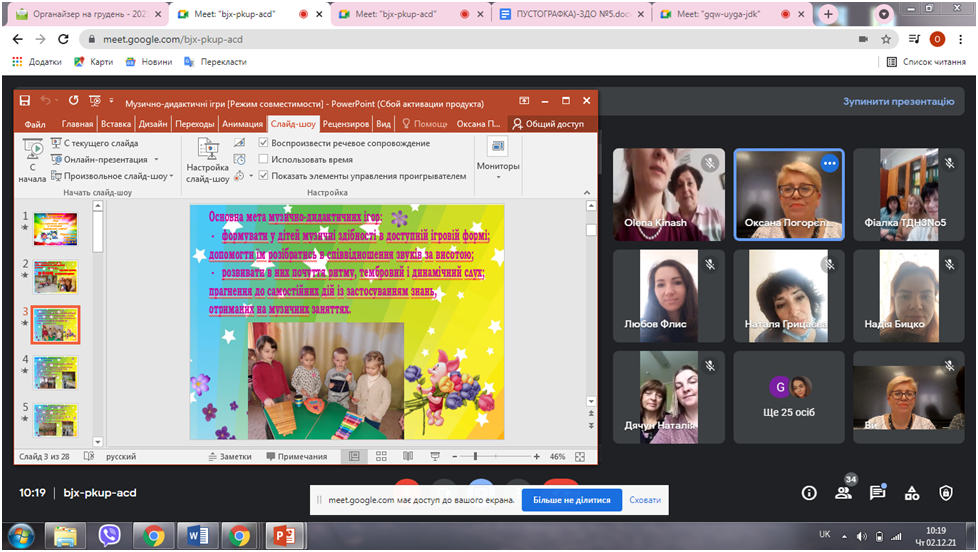Image resolution: width=978 pixels, height=552 pixels.
Task: Bookmark this page star icon
Action: 886,39
